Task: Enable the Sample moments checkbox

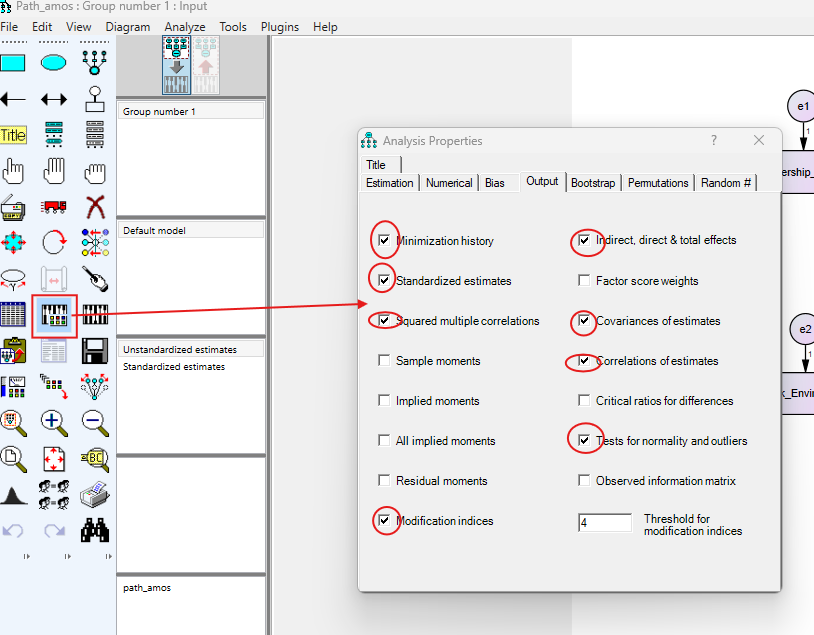Action: (x=384, y=361)
